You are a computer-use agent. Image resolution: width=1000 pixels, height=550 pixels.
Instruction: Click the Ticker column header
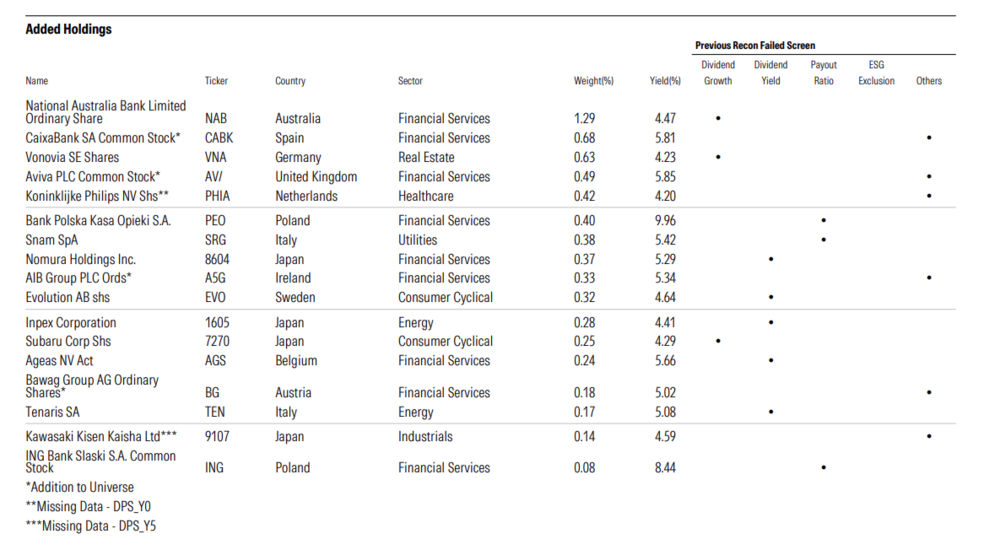[x=216, y=81]
